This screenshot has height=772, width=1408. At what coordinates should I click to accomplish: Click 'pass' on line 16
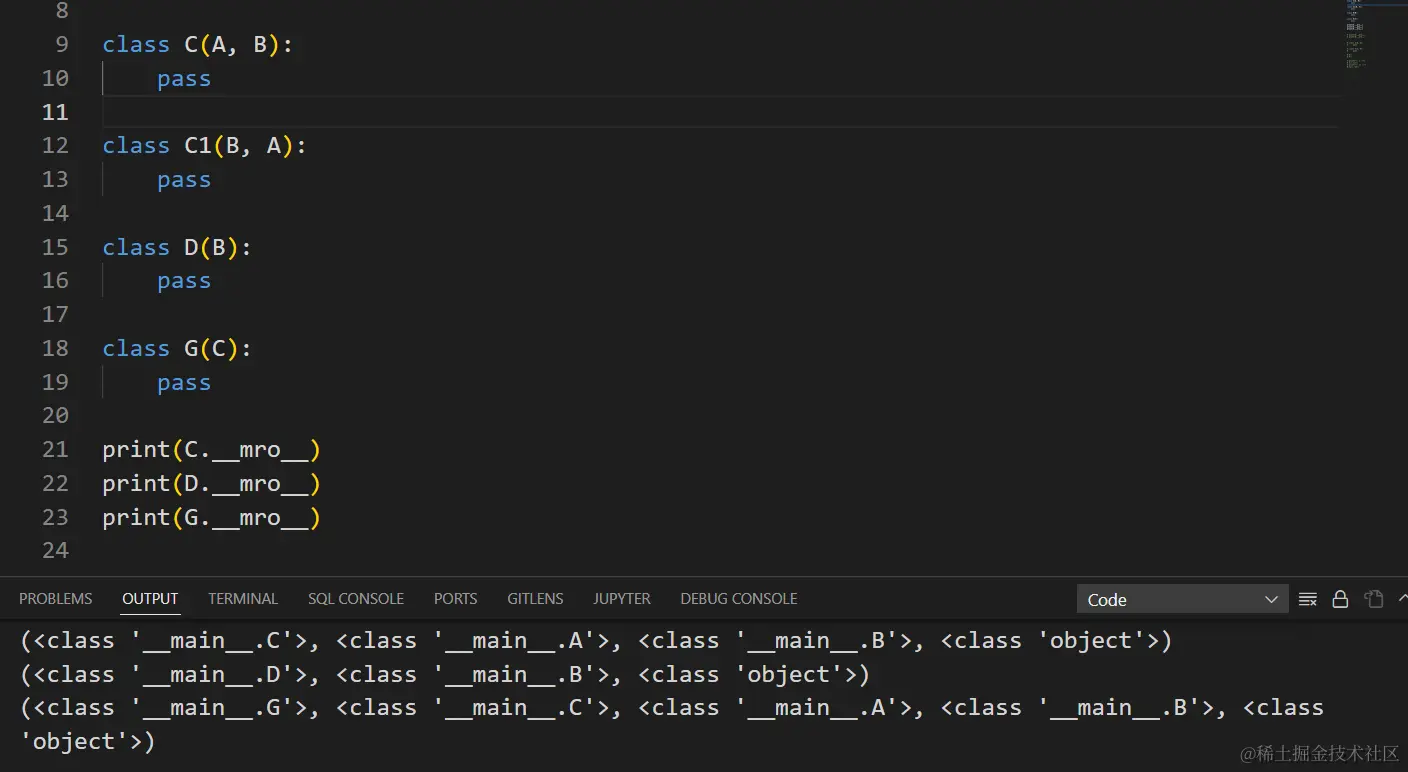(x=184, y=281)
